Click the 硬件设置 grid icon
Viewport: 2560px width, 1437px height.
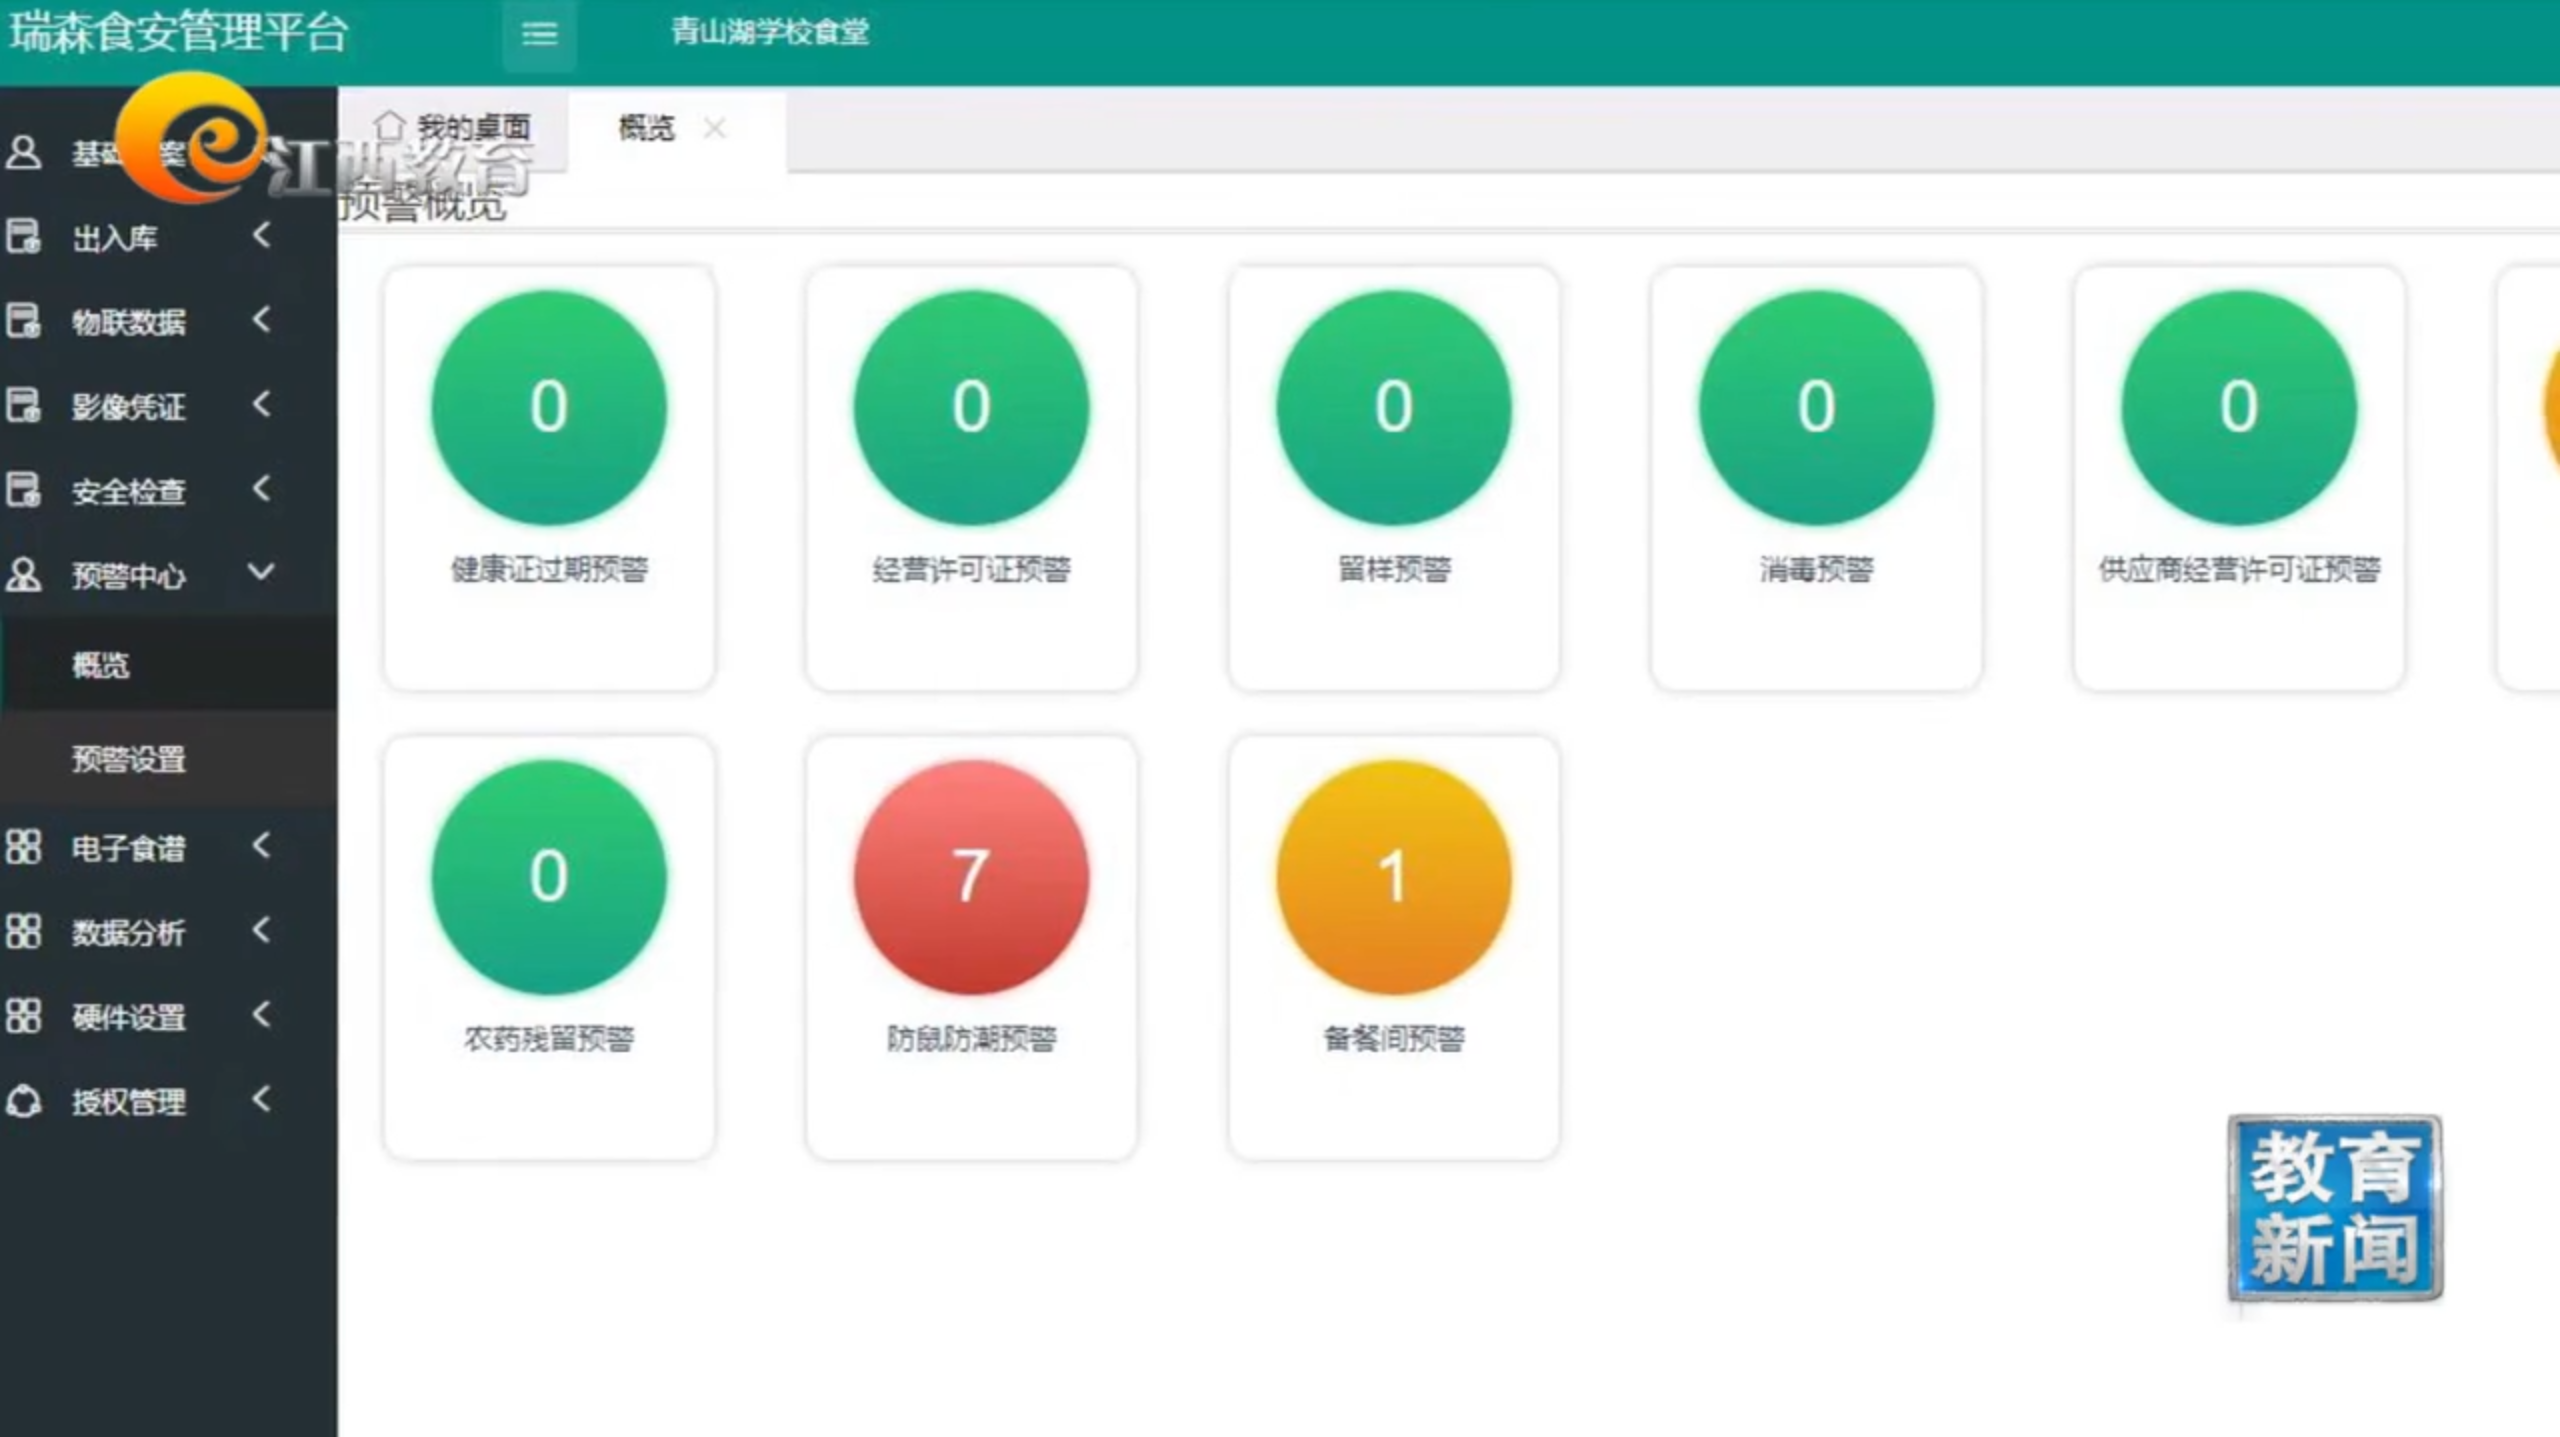[23, 1016]
